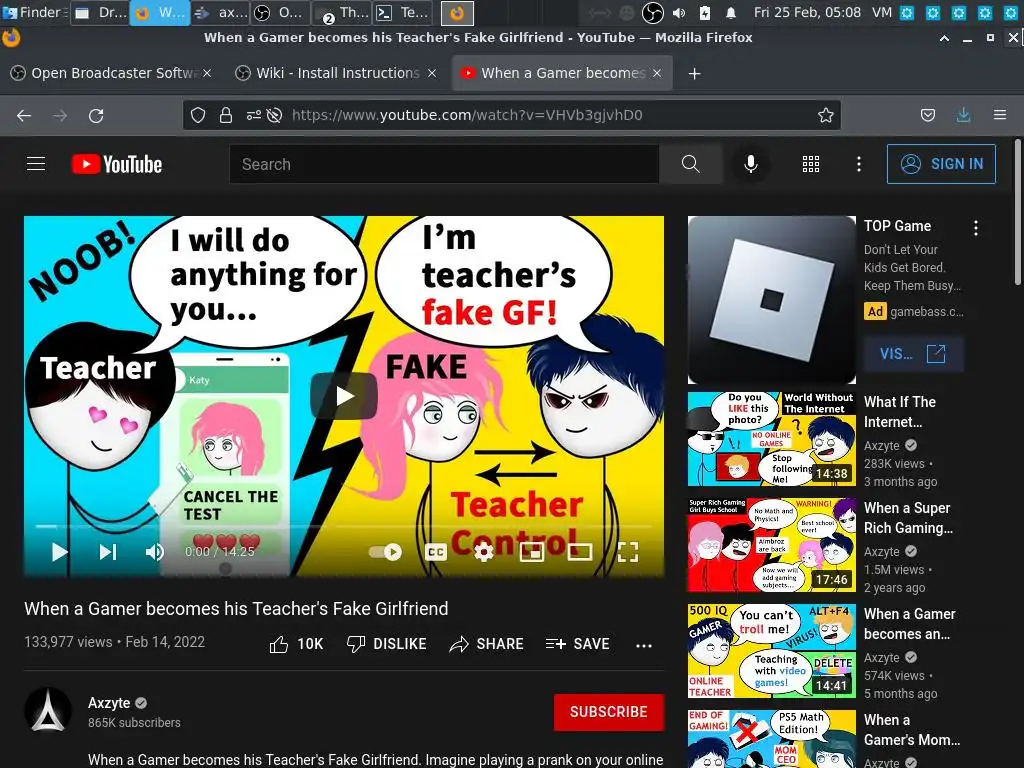The height and width of the screenshot is (768, 1024).
Task: Click the YouTube search magnifier button
Action: click(x=690, y=164)
